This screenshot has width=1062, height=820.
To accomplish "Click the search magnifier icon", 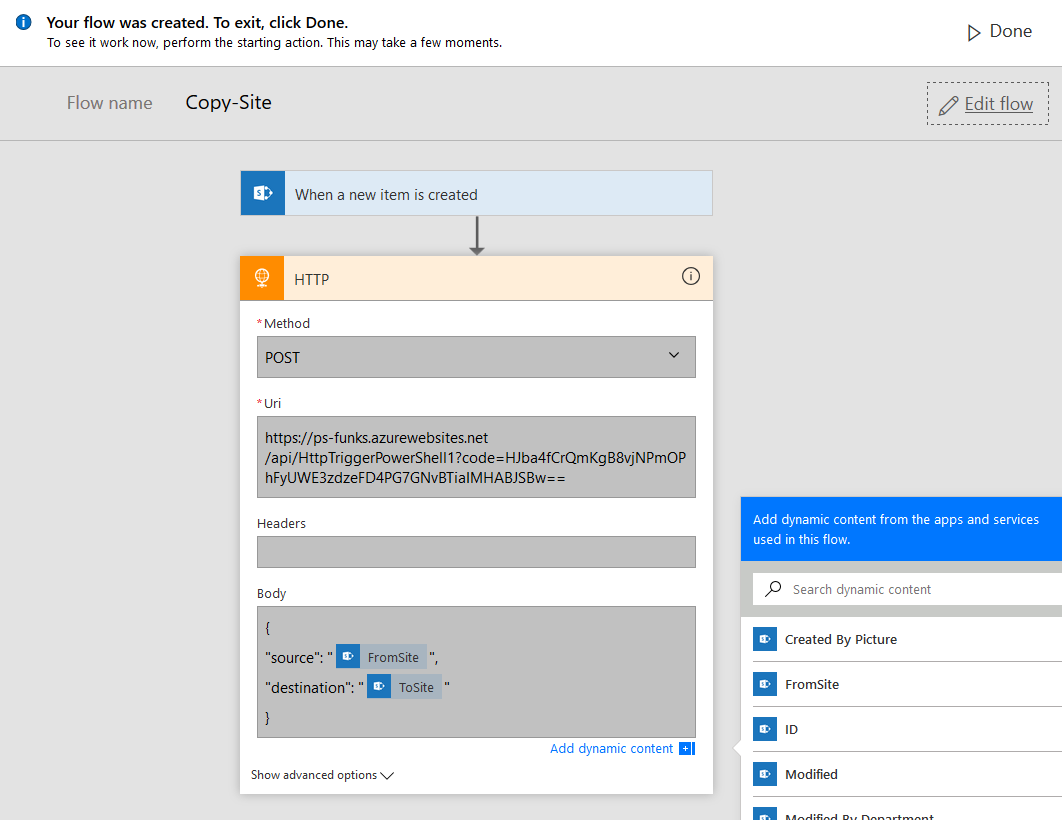I will 773,589.
